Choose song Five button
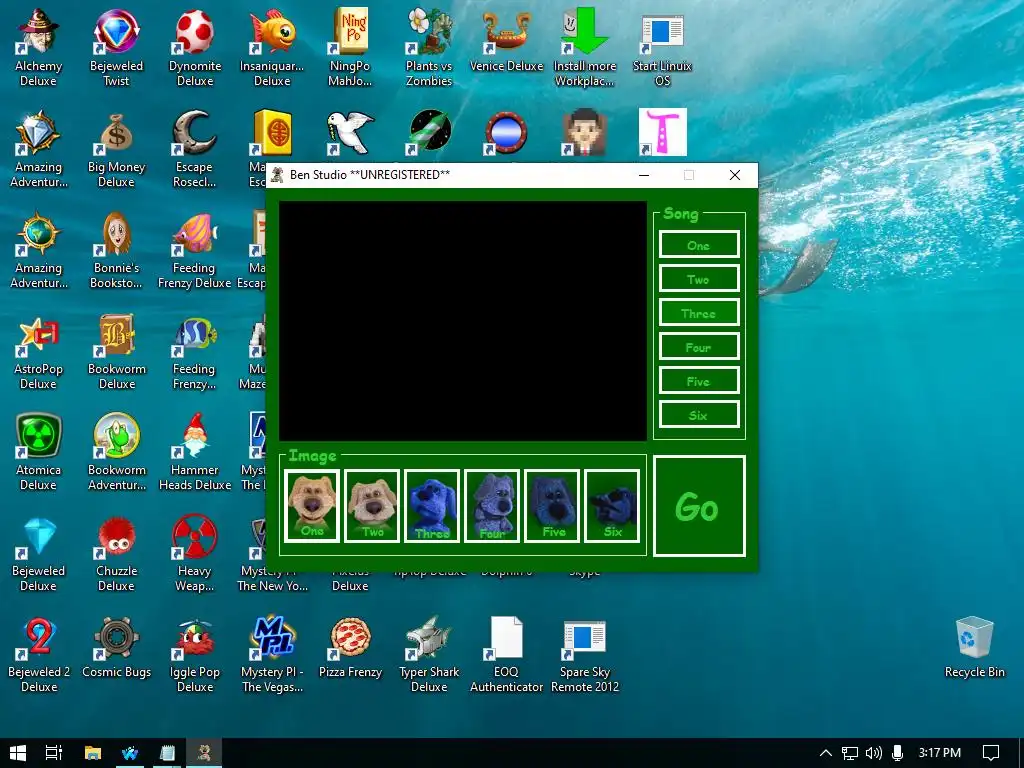This screenshot has height=768, width=1024. coord(699,381)
